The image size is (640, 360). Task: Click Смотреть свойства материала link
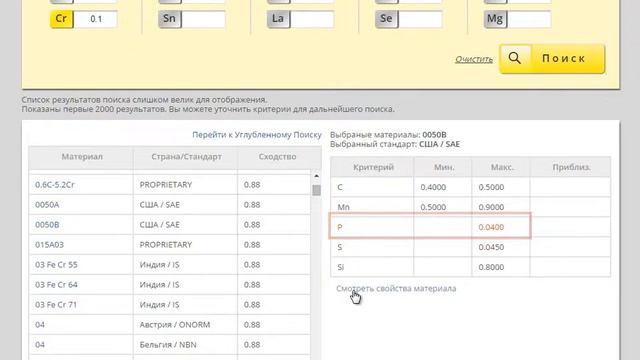tap(396, 289)
